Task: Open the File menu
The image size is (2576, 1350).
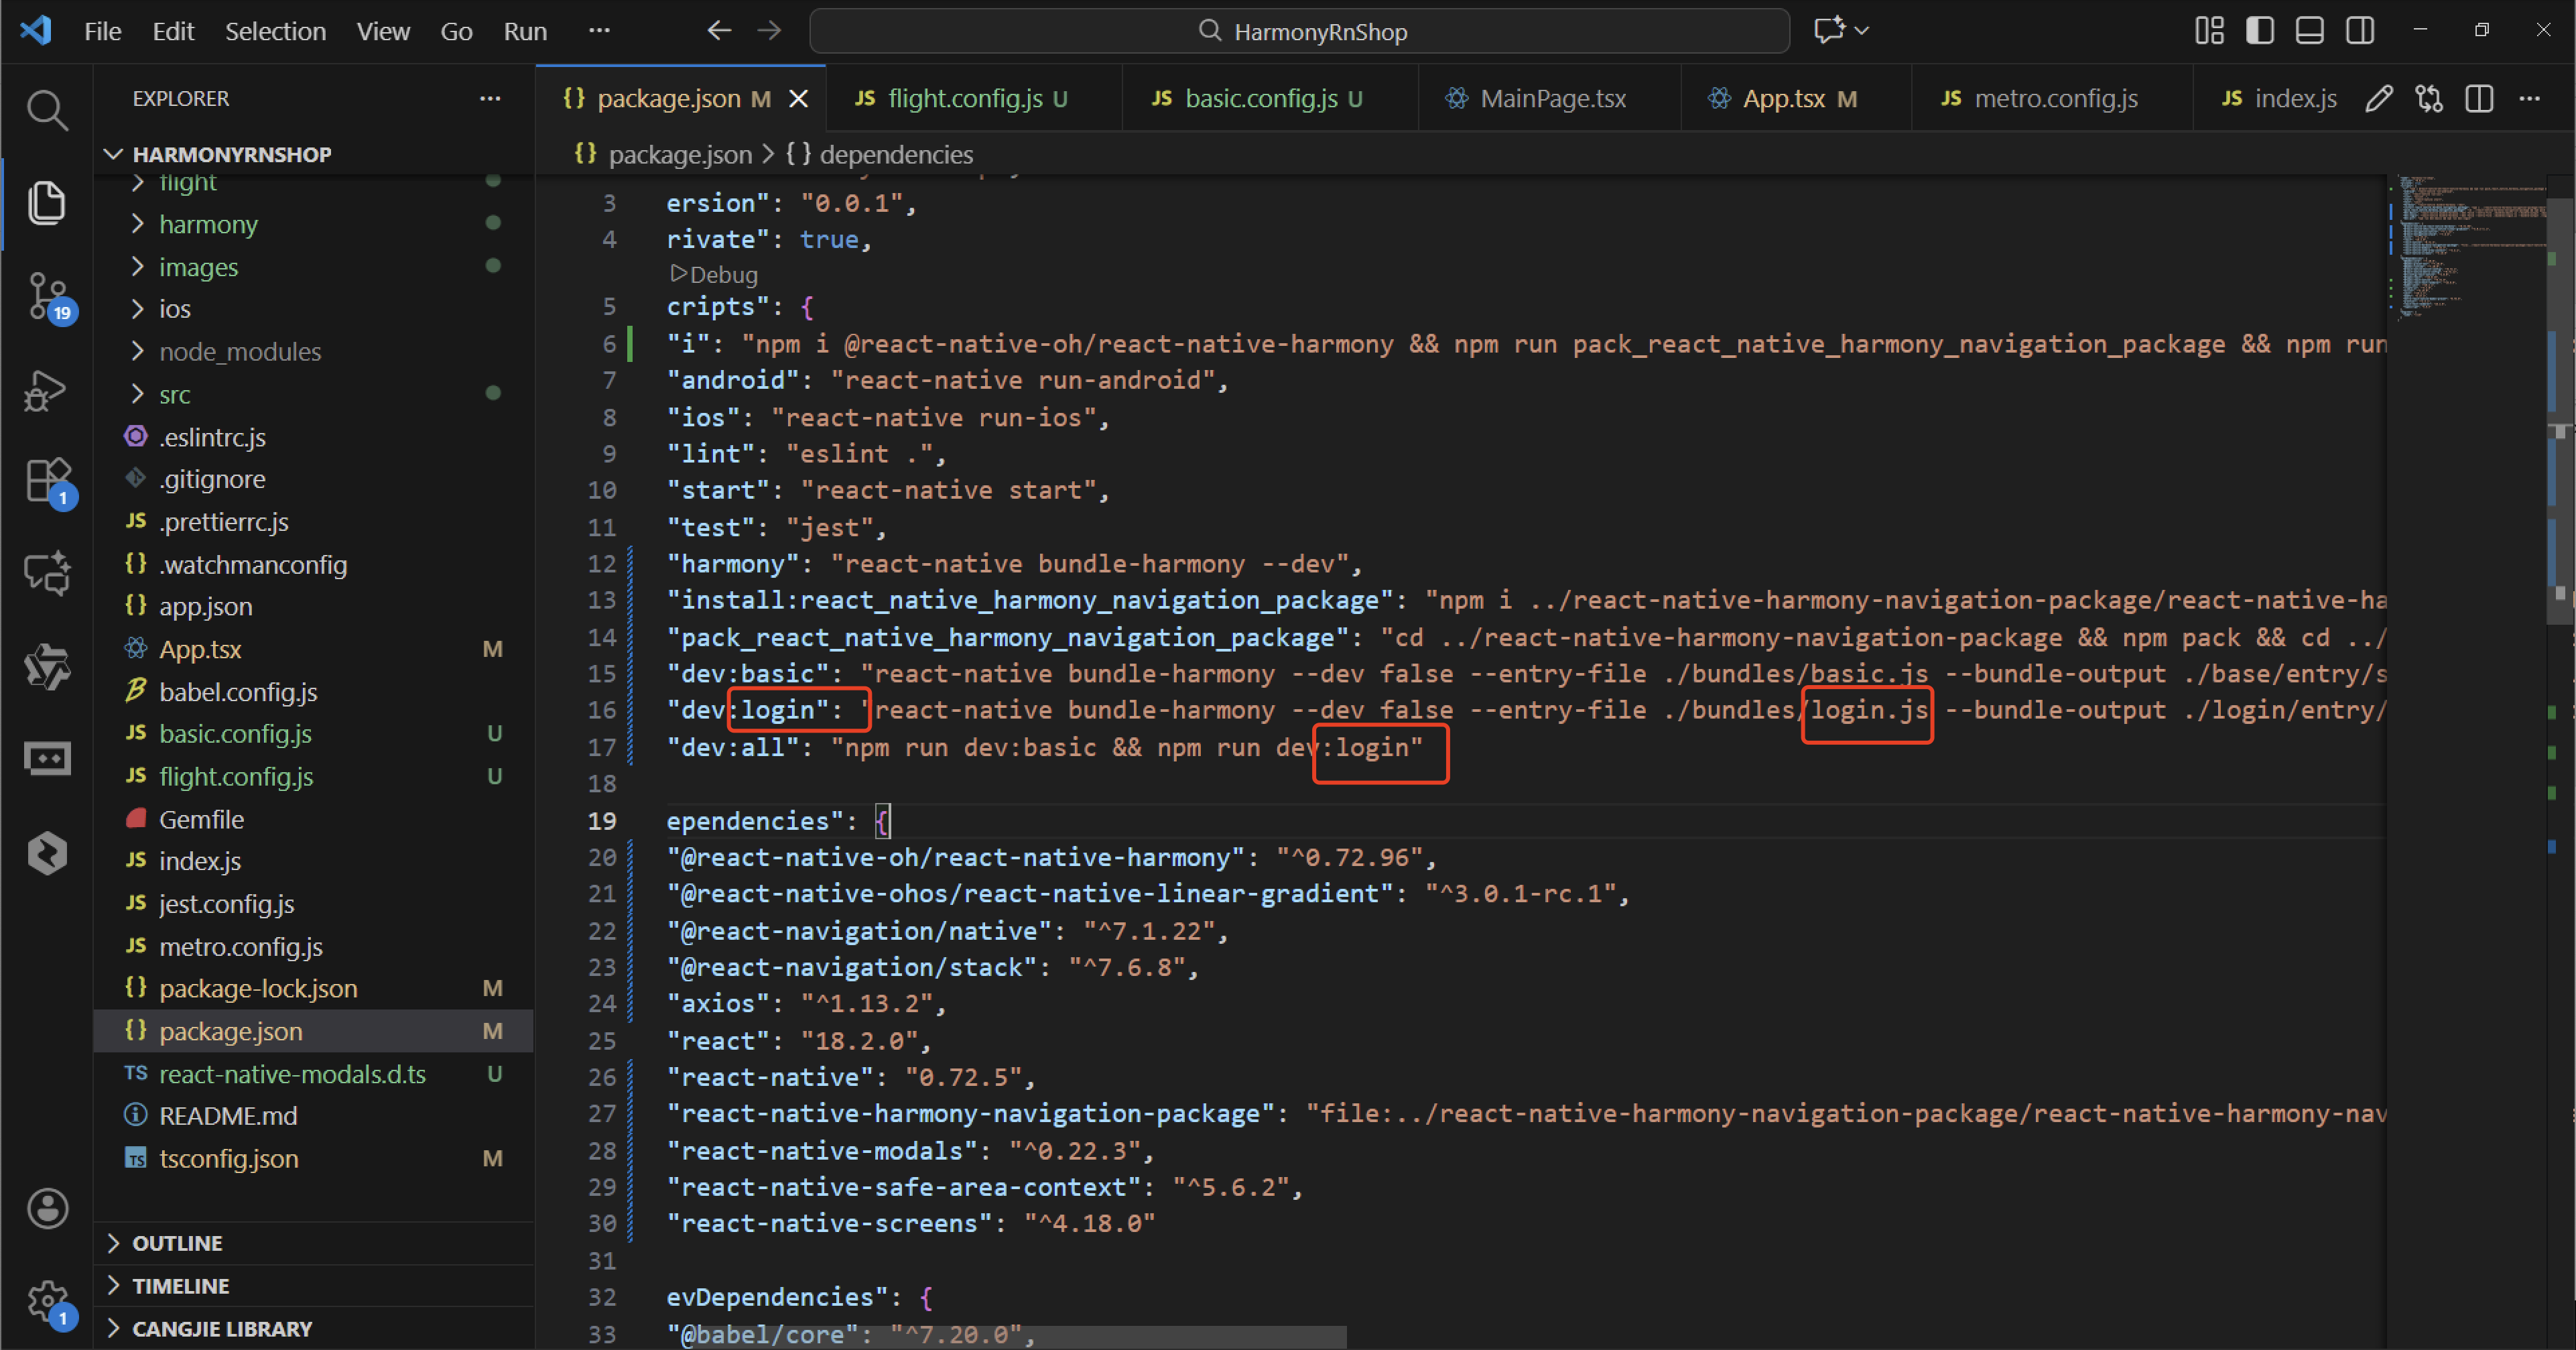Action: (x=103, y=31)
